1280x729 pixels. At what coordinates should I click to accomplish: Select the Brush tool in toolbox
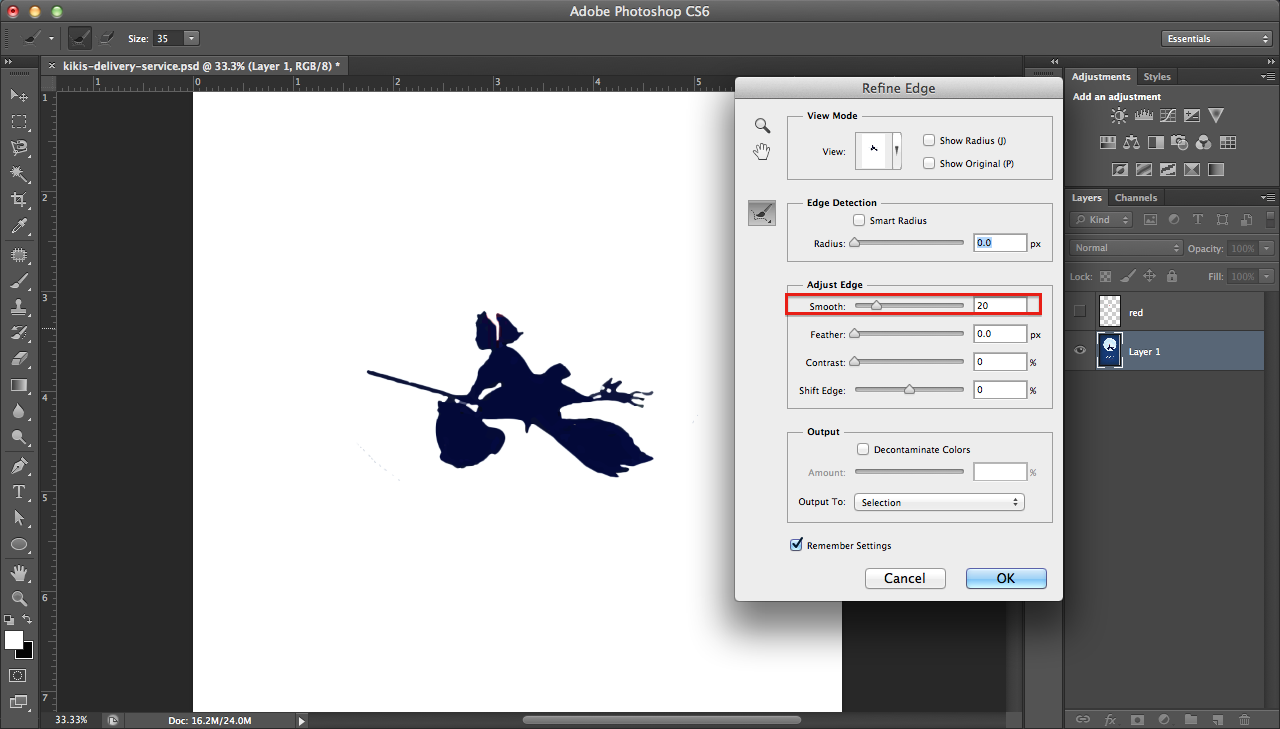click(19, 282)
